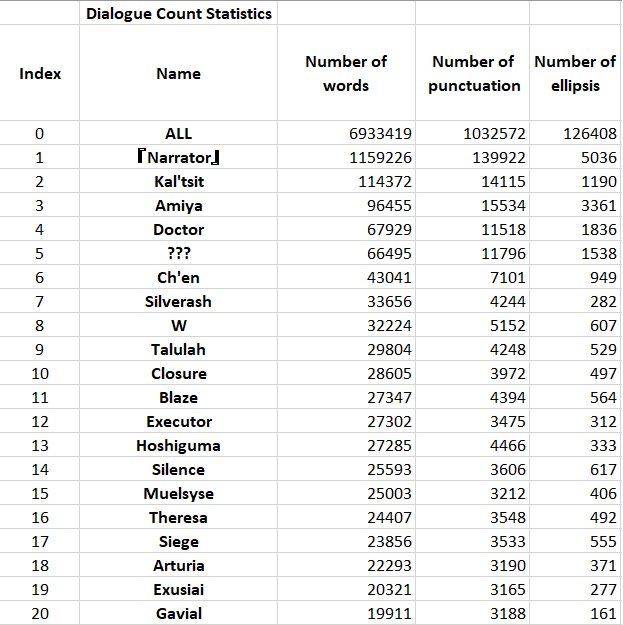Select the cell with 3972
The image size is (623, 625).
472,373
